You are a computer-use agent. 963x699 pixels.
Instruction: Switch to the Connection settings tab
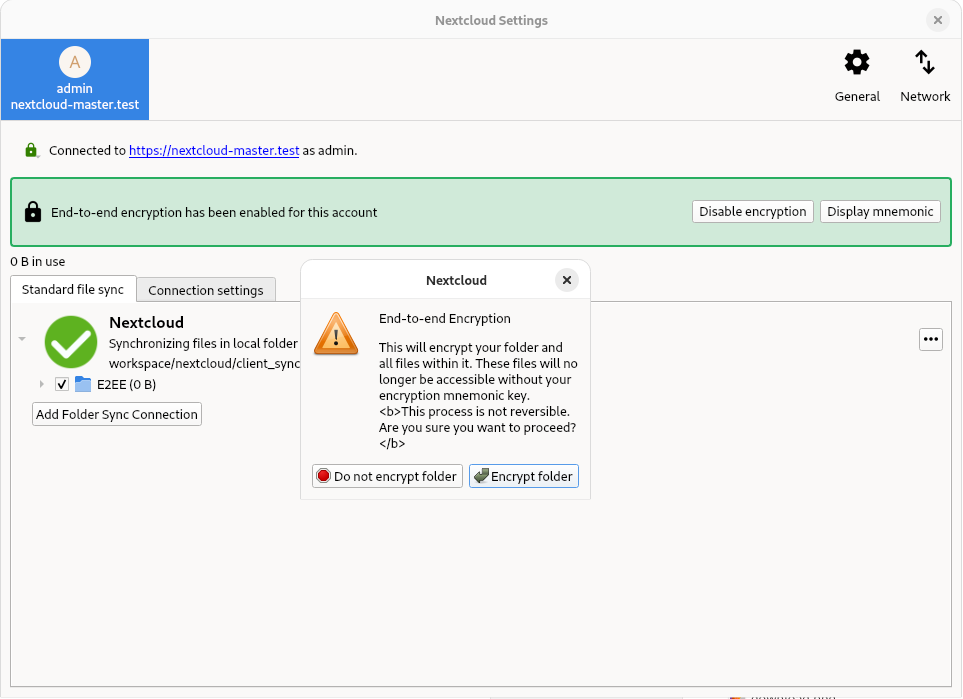206,290
